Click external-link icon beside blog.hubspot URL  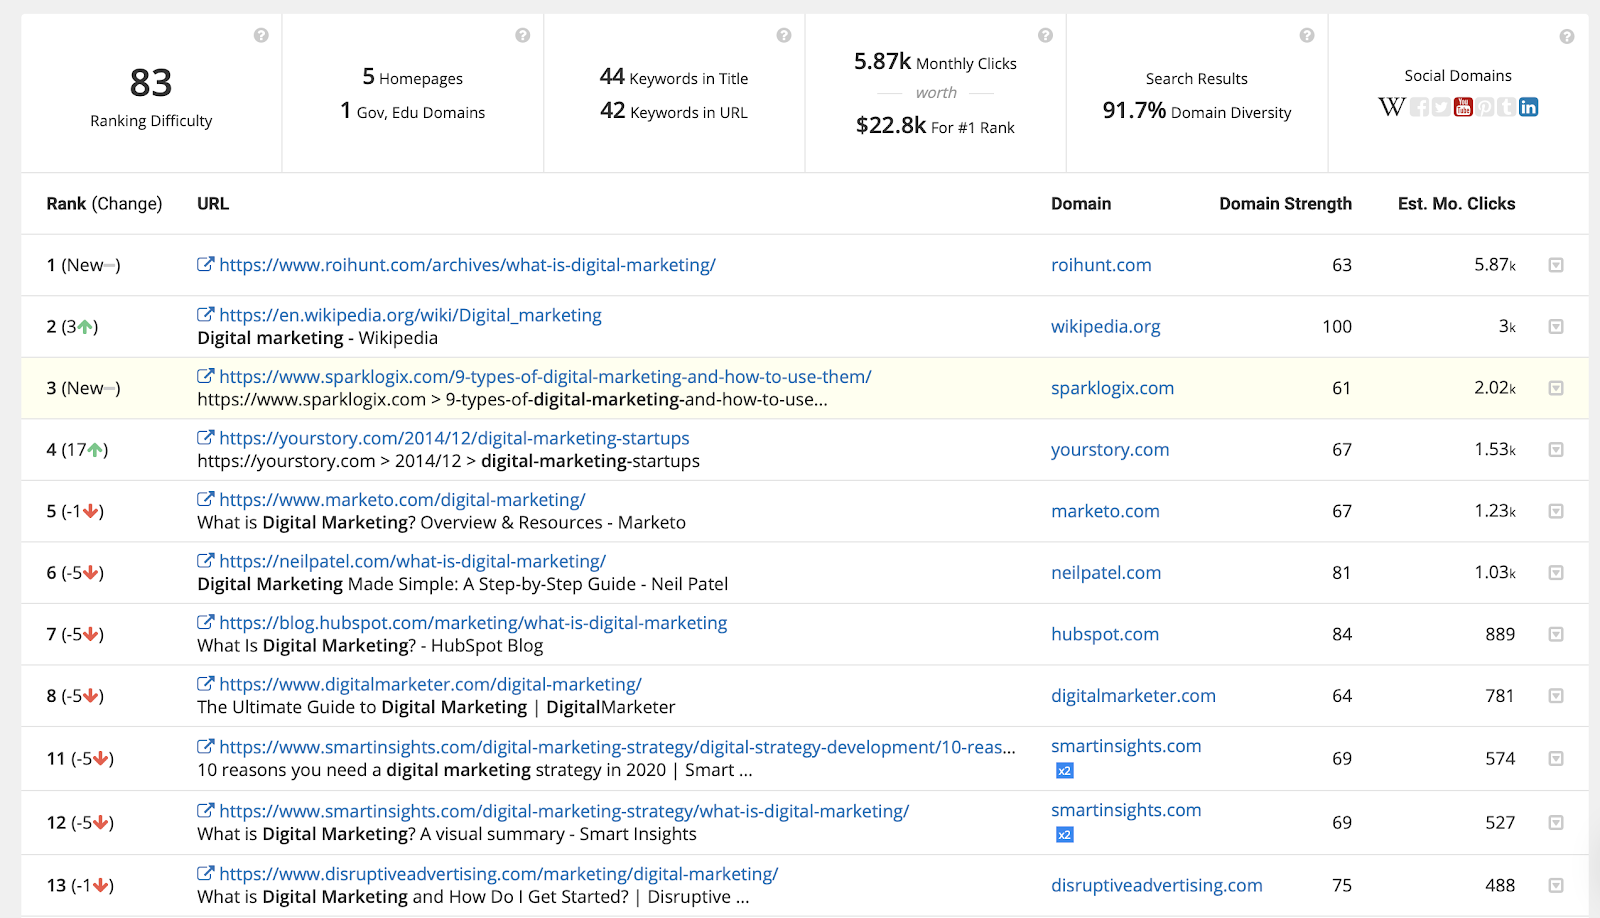click(x=206, y=622)
